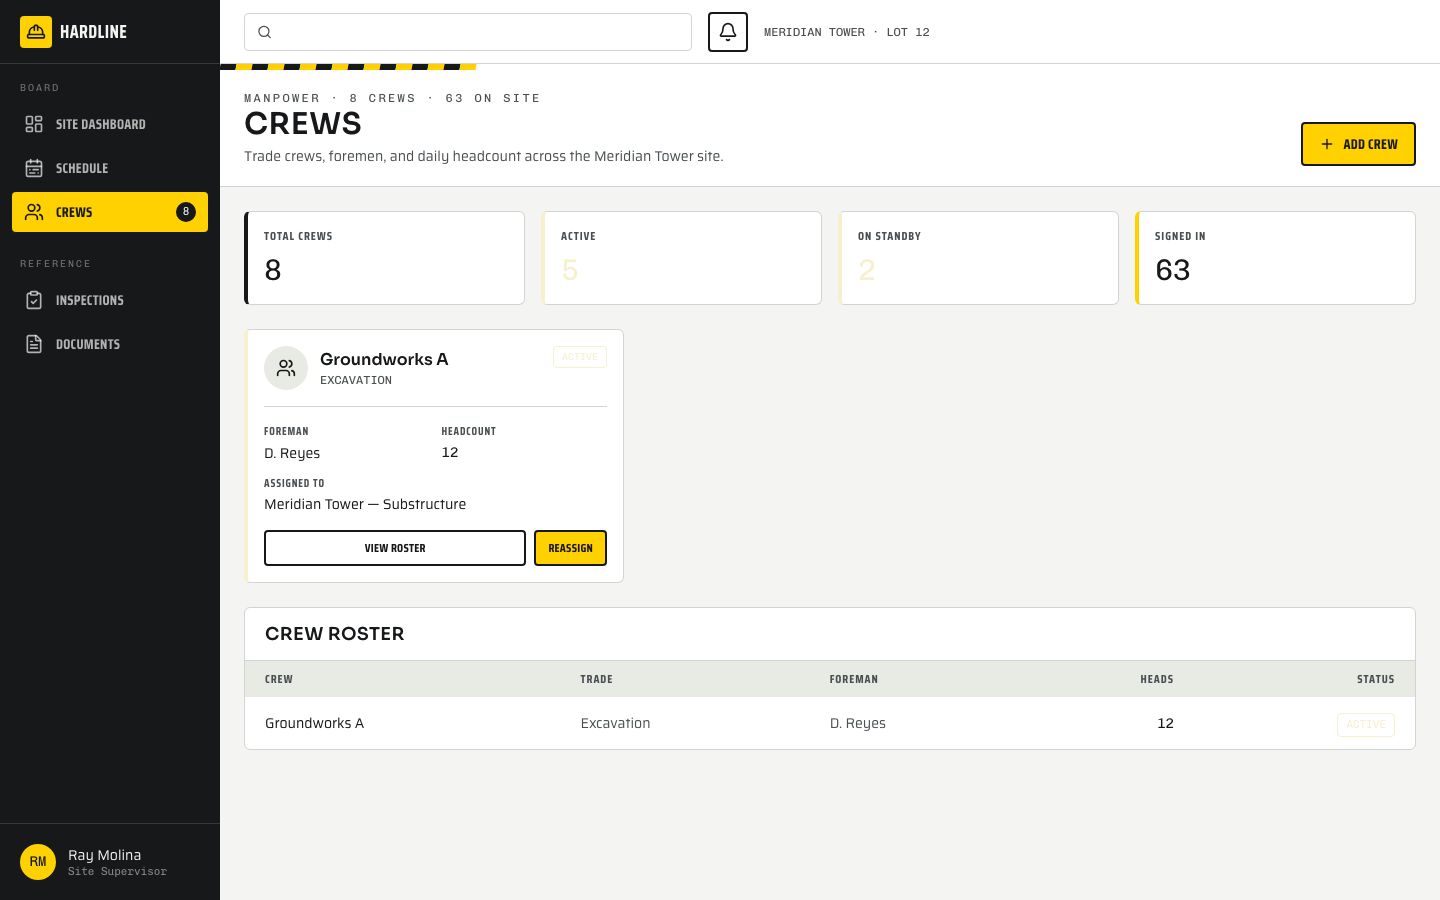Click the Reassign button

coord(570,548)
